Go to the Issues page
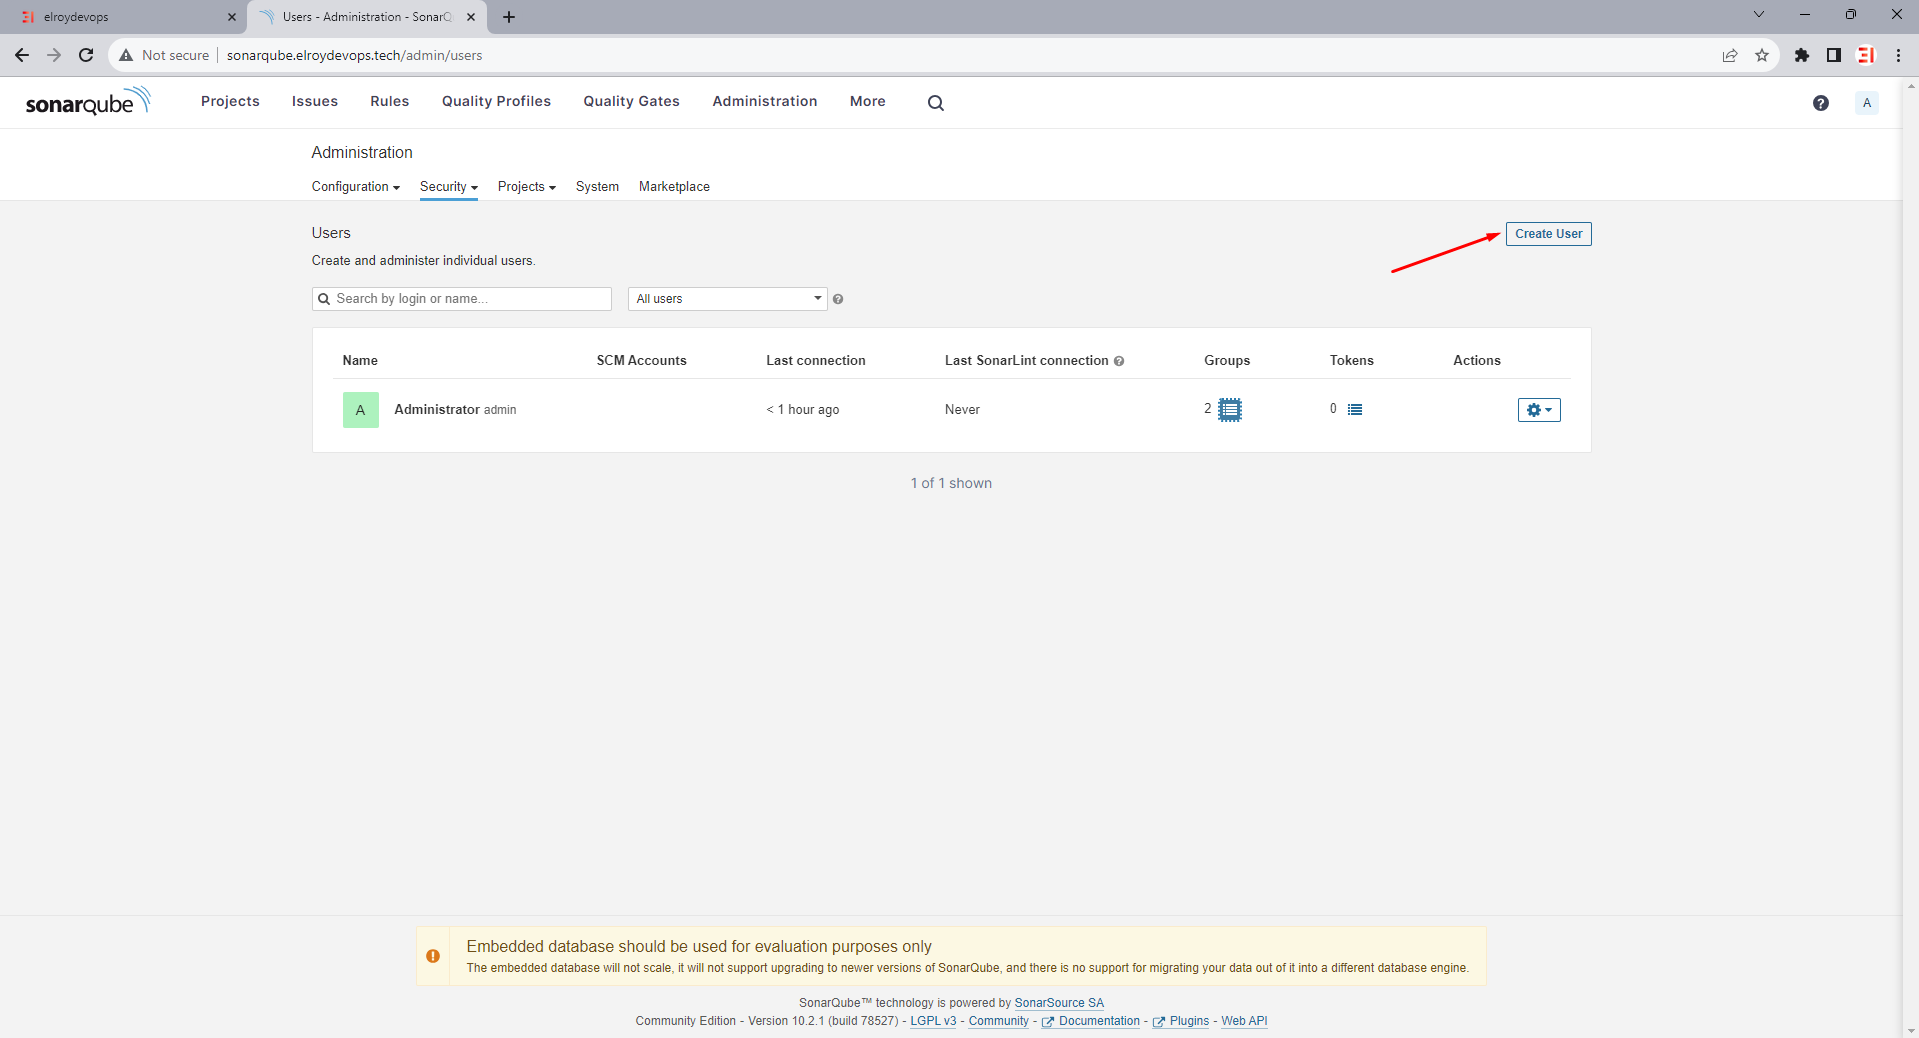 click(314, 101)
